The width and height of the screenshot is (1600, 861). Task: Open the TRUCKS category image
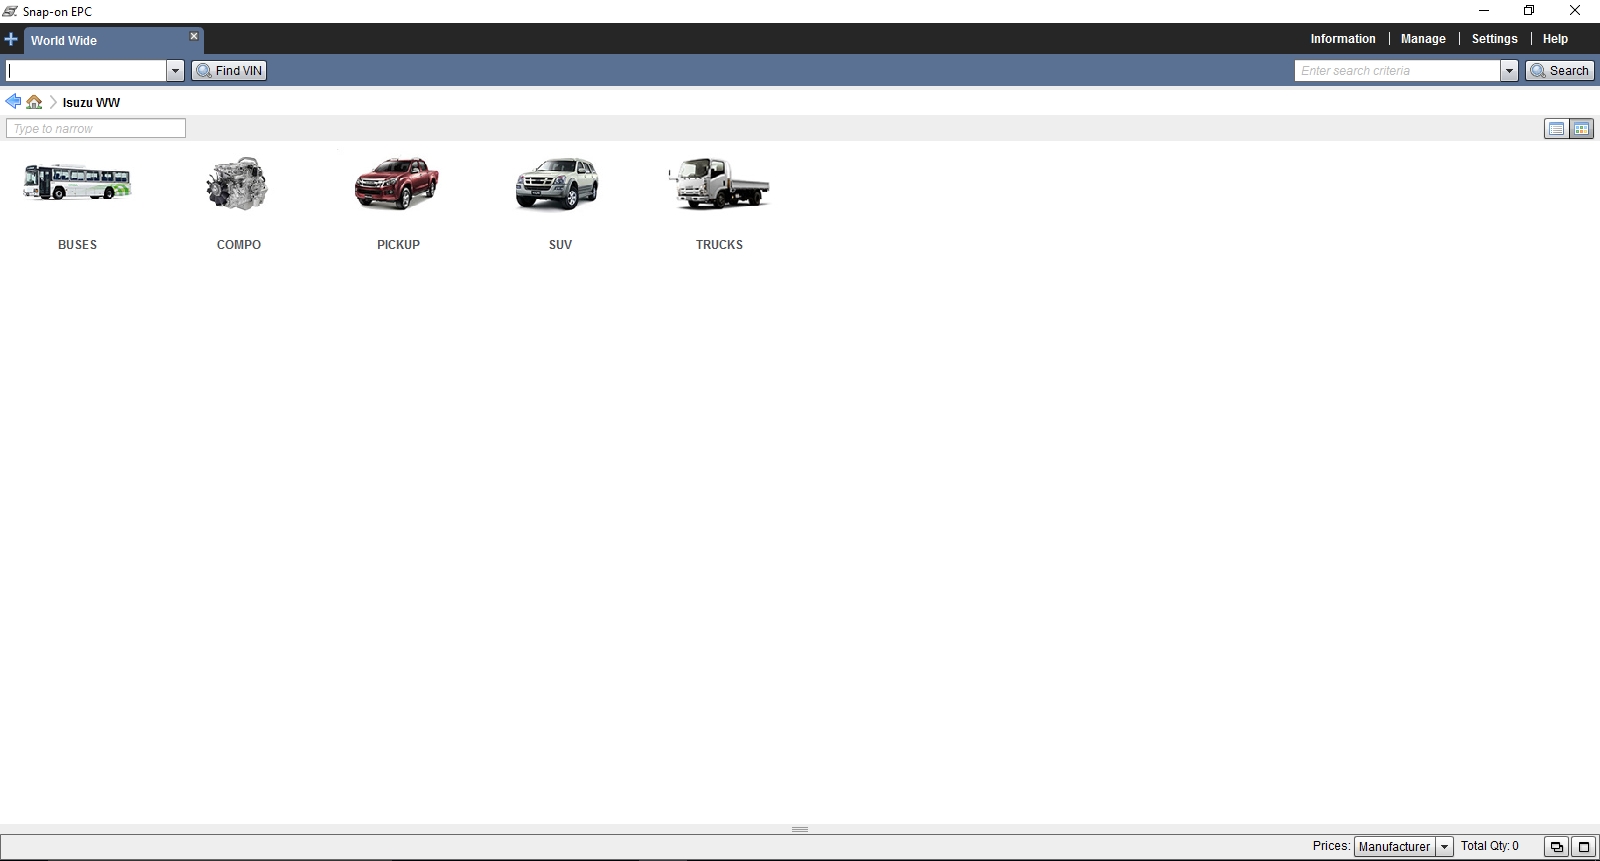tap(719, 183)
